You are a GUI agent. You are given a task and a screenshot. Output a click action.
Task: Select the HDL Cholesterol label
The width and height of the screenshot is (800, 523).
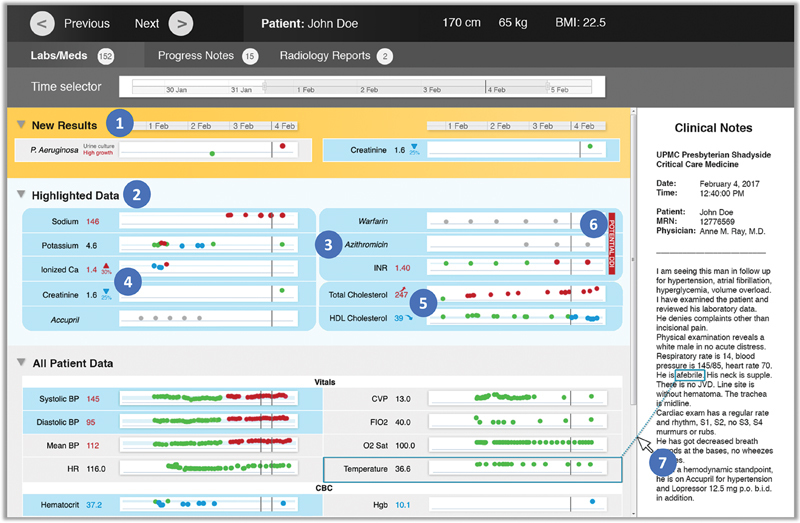(x=358, y=318)
